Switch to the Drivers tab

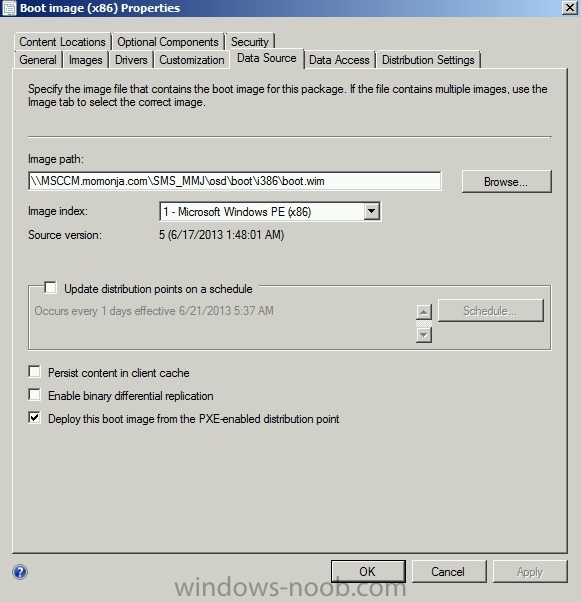coord(131,60)
